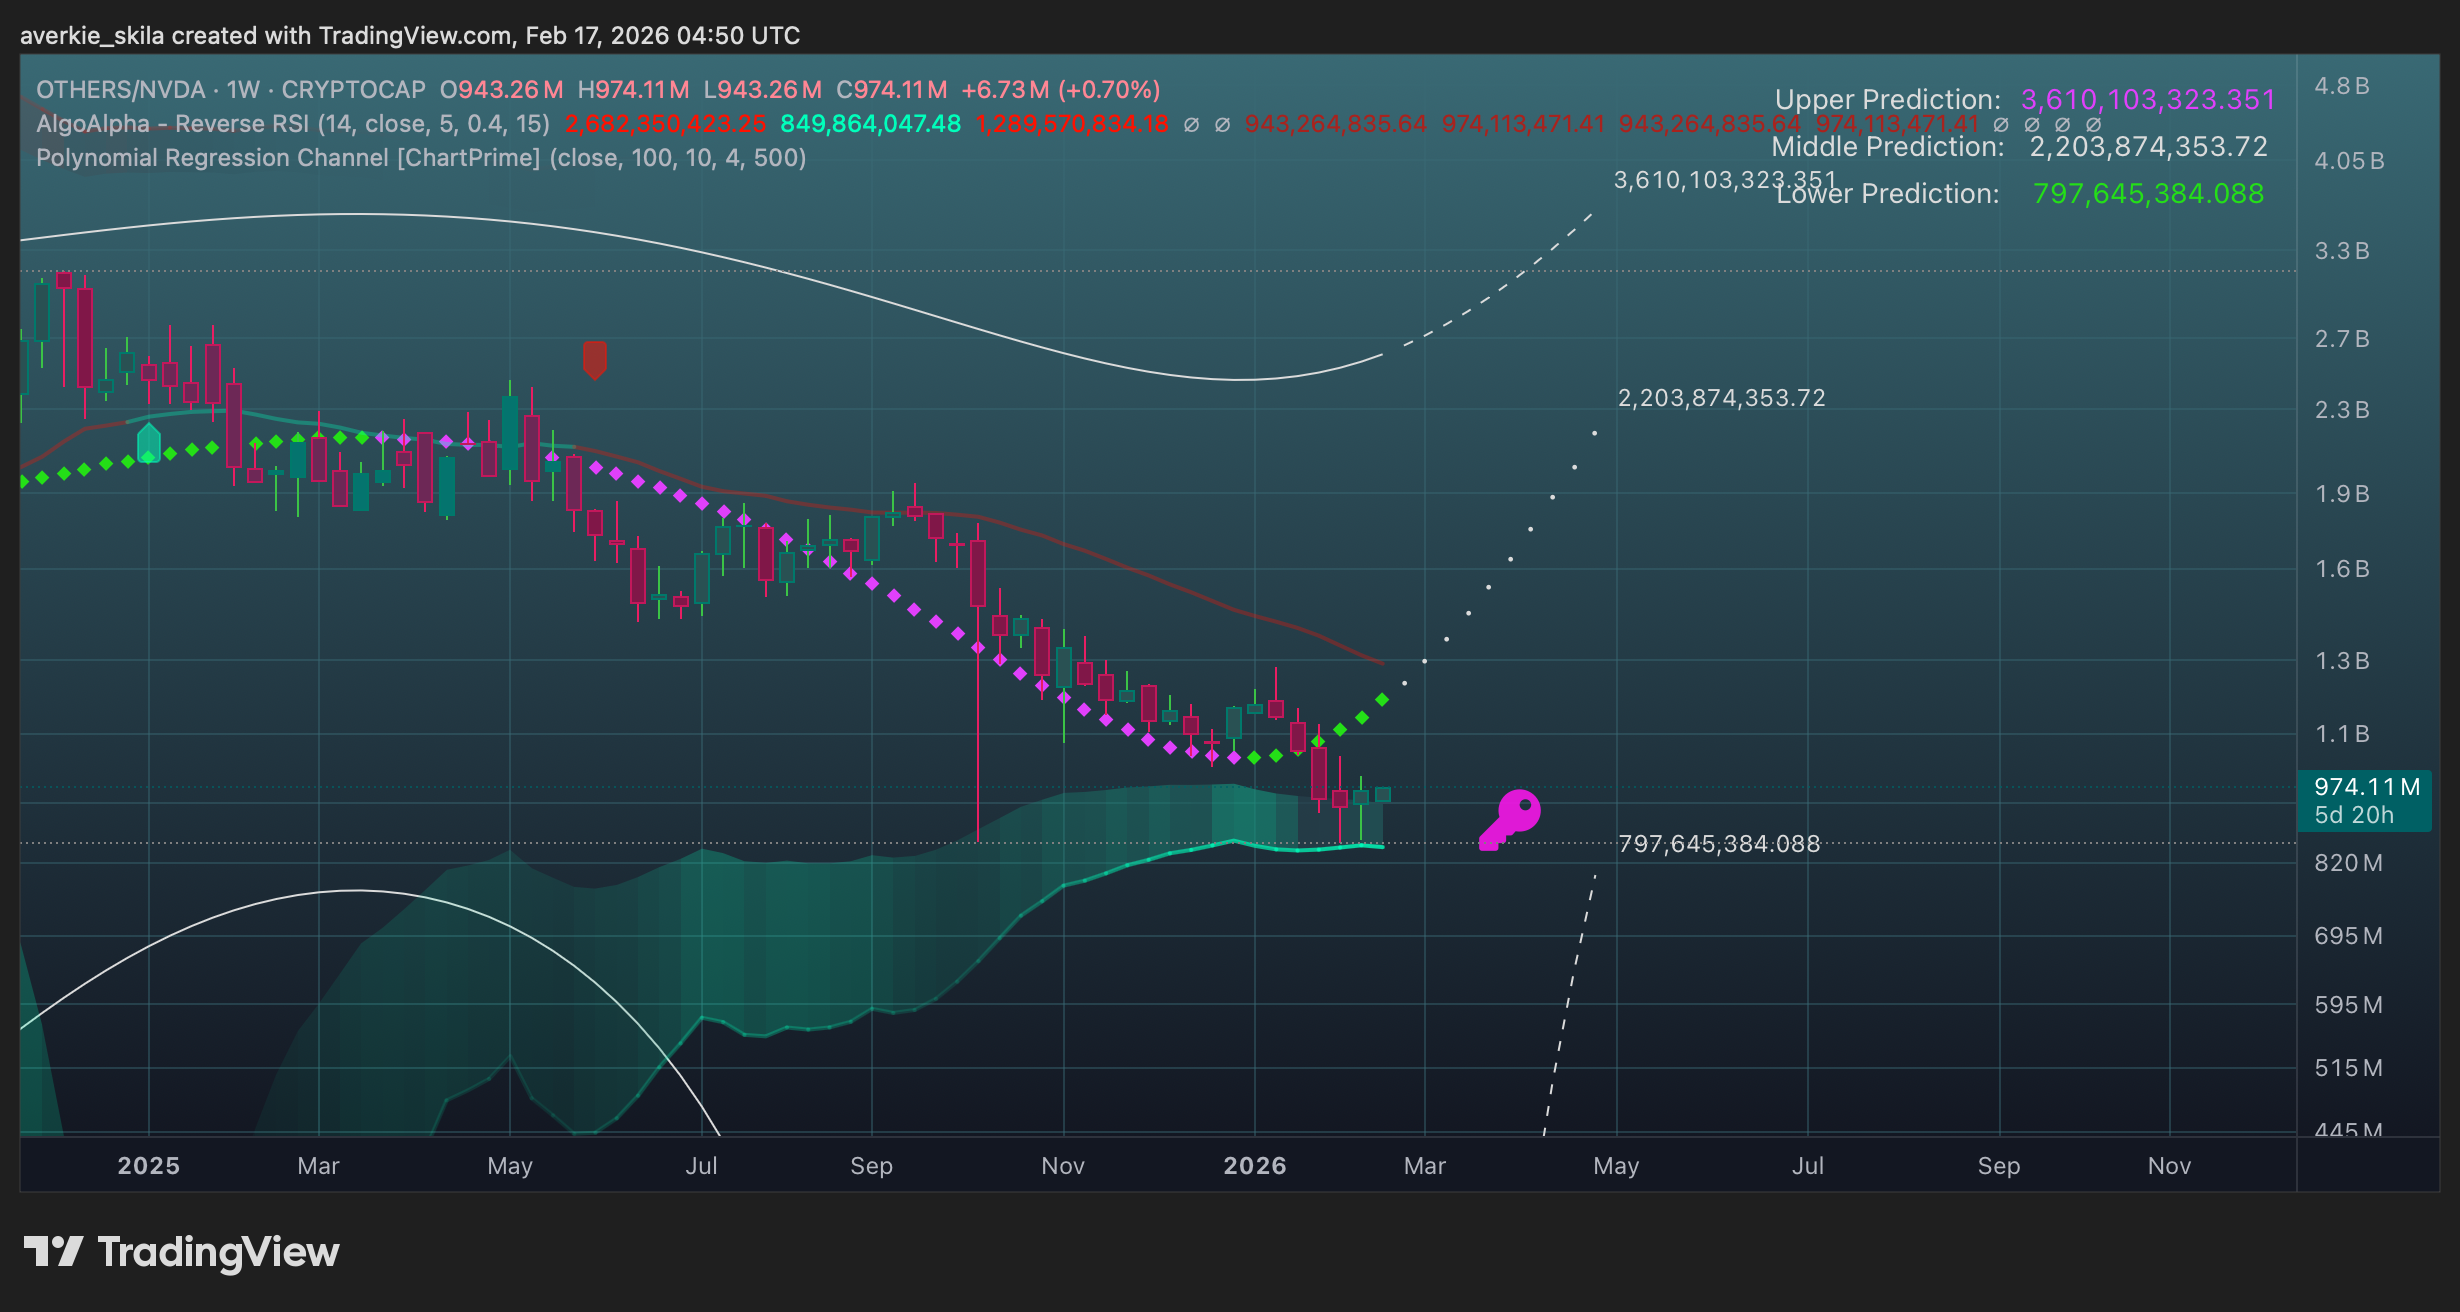The width and height of the screenshot is (2460, 1312).
Task: Click the Mar label directly after 2025
Action: 319,1166
